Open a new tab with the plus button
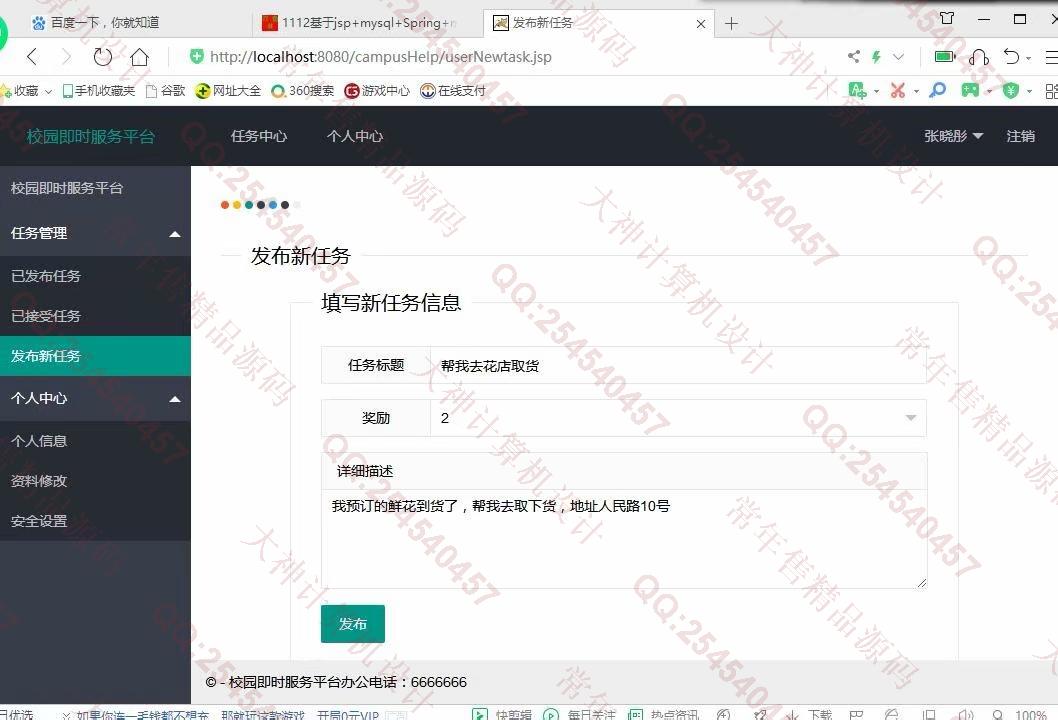1058x720 pixels. tap(731, 24)
